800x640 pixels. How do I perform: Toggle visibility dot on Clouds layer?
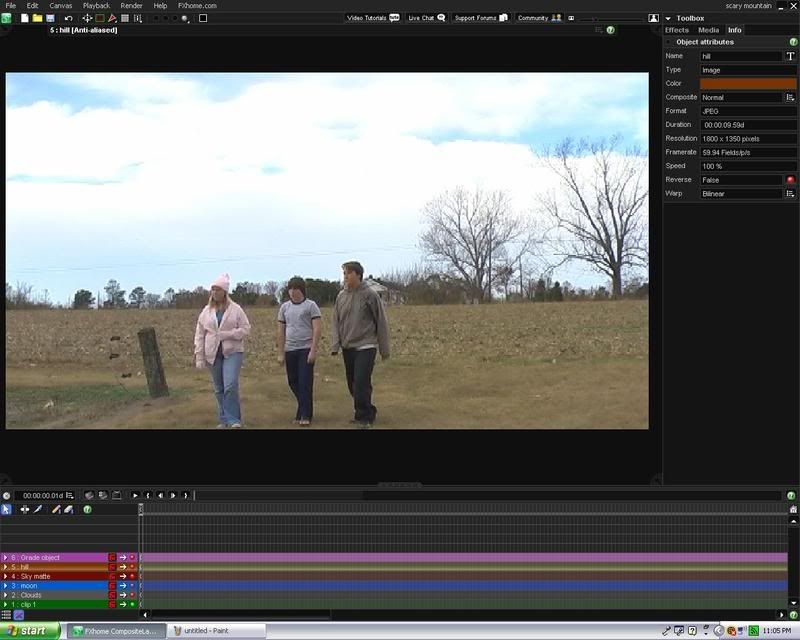click(x=132, y=595)
